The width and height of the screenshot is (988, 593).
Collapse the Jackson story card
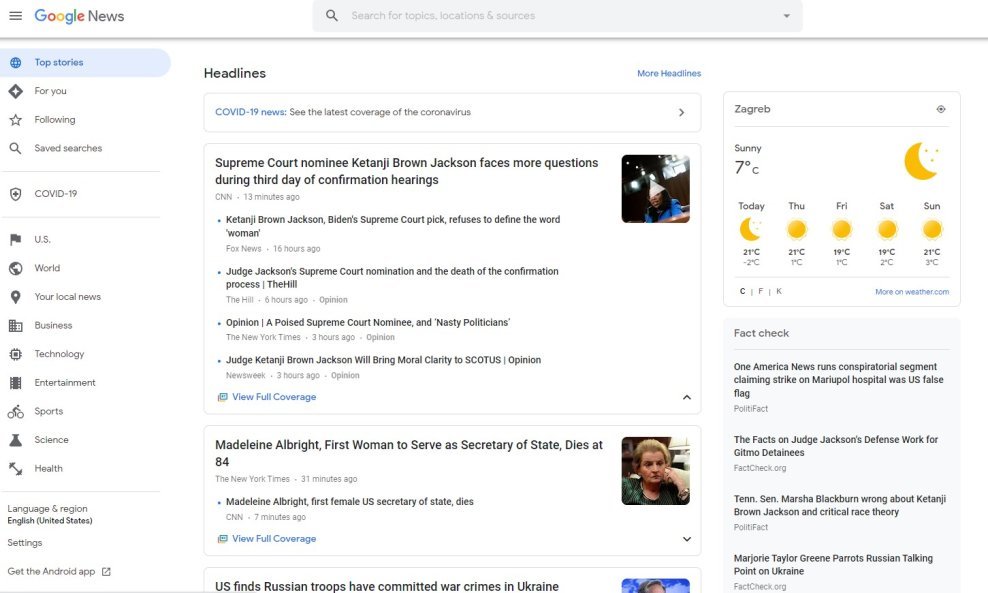687,397
